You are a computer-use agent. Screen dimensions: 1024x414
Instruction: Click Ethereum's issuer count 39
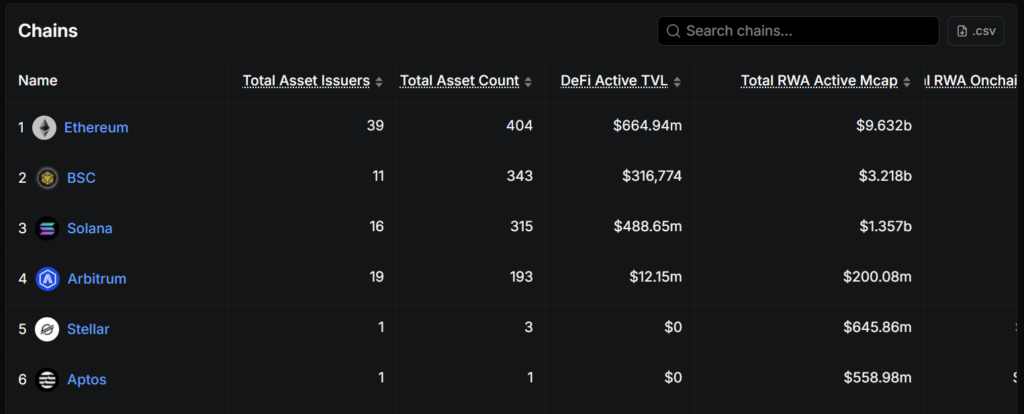click(x=375, y=125)
